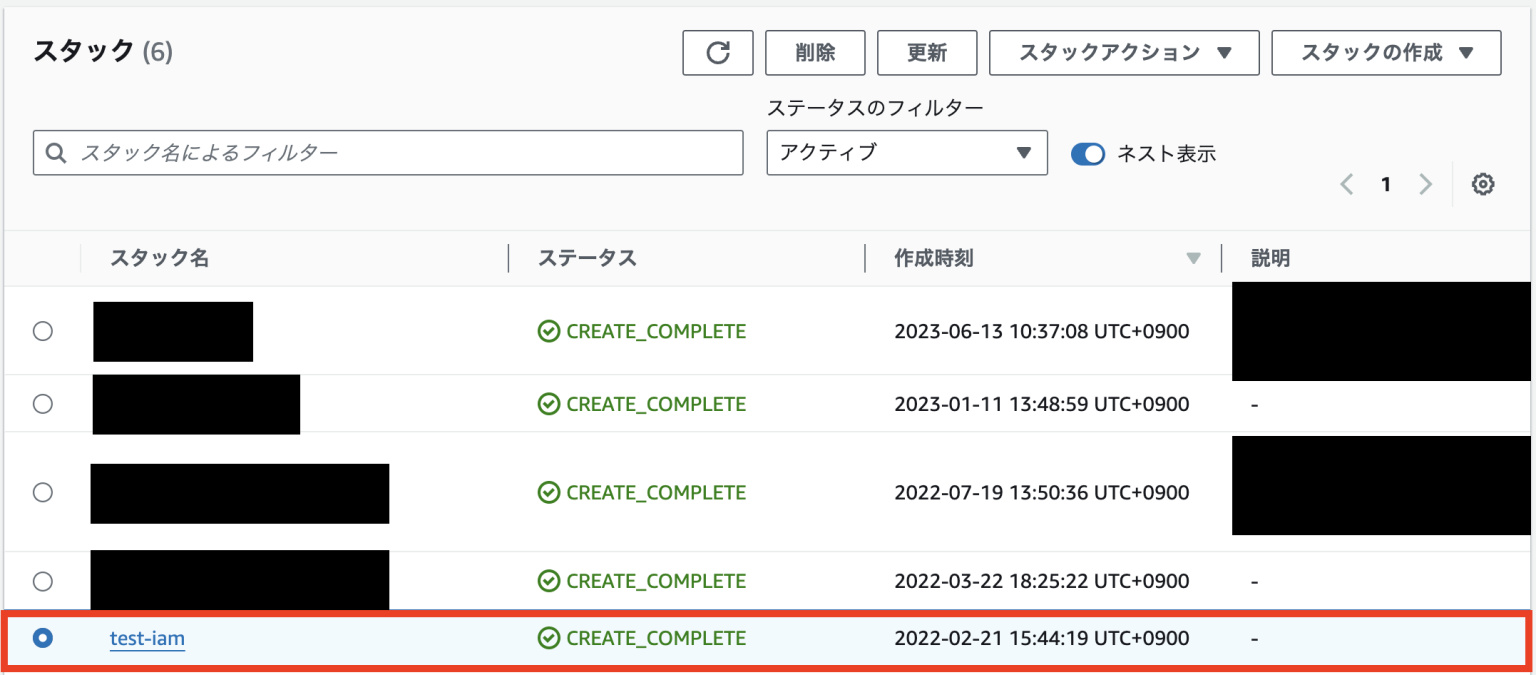Open the スタックの作成 dropdown

(1385, 52)
